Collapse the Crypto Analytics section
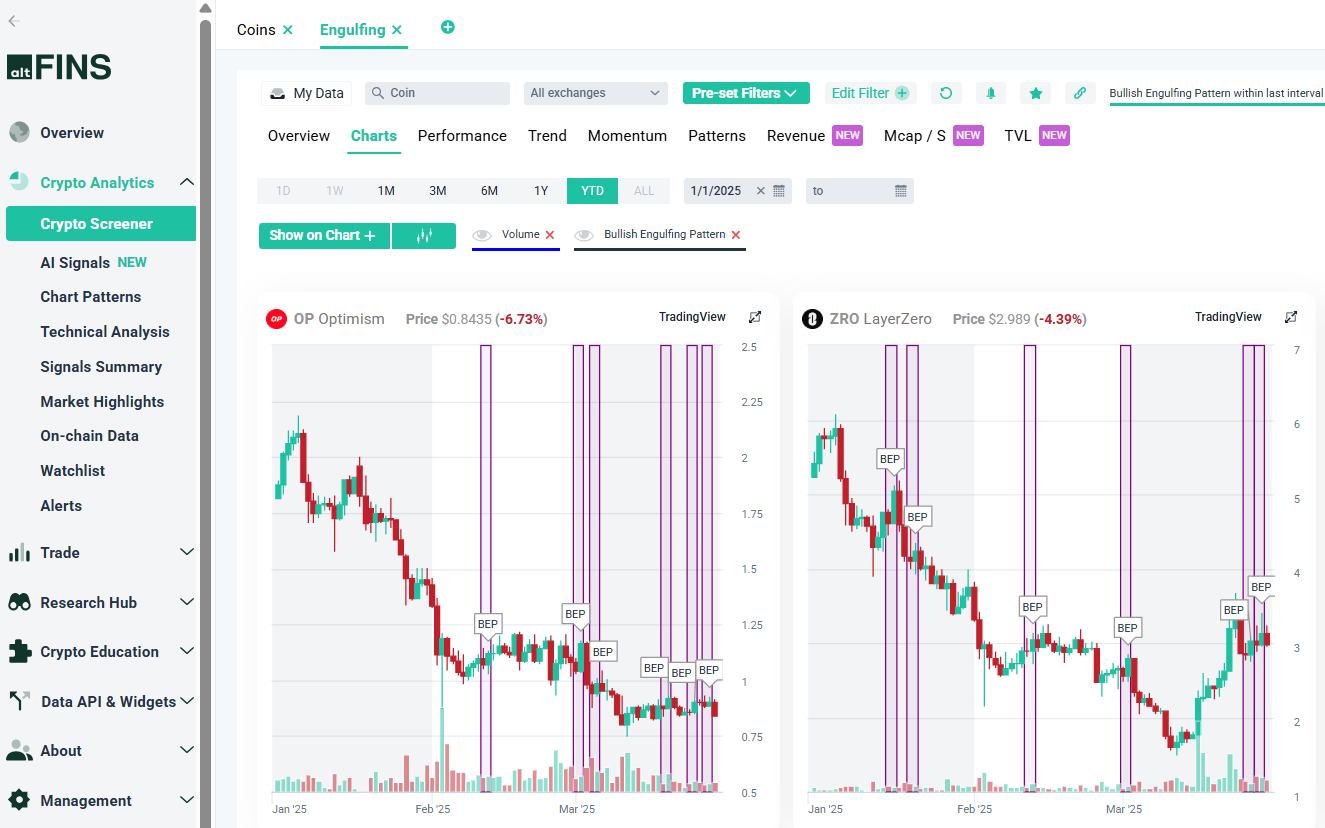This screenshot has width=1325, height=828. point(186,182)
